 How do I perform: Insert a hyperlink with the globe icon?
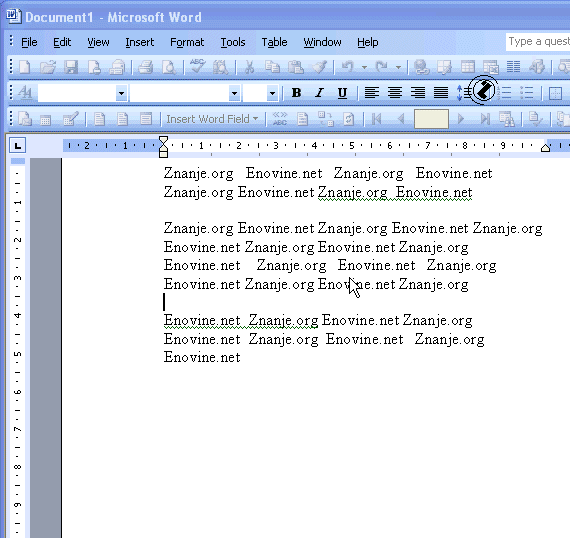point(421,67)
